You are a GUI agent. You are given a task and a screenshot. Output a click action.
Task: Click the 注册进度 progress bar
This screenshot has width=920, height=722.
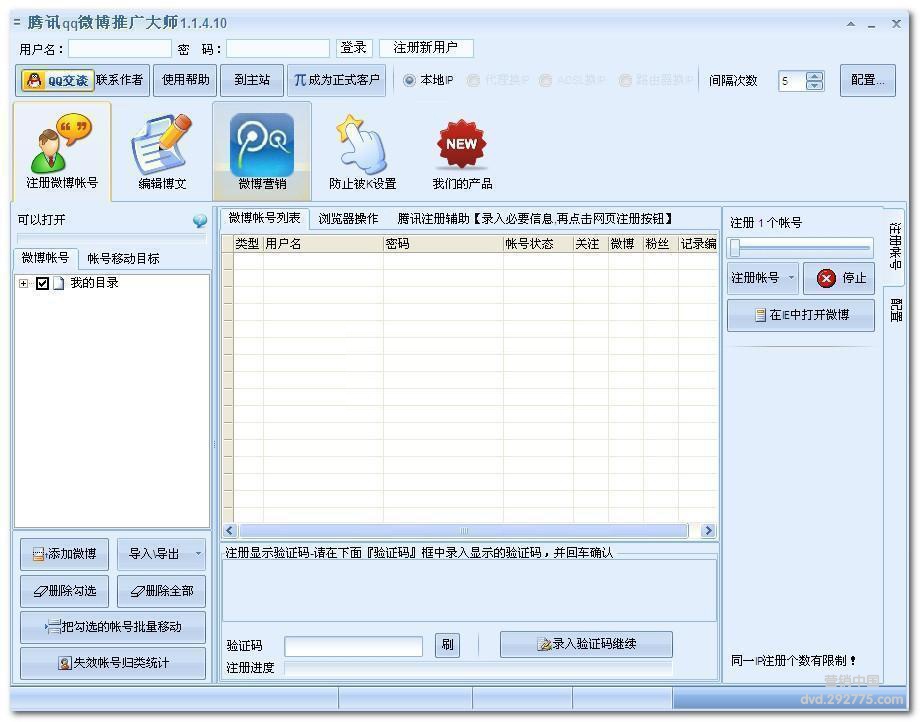point(478,668)
